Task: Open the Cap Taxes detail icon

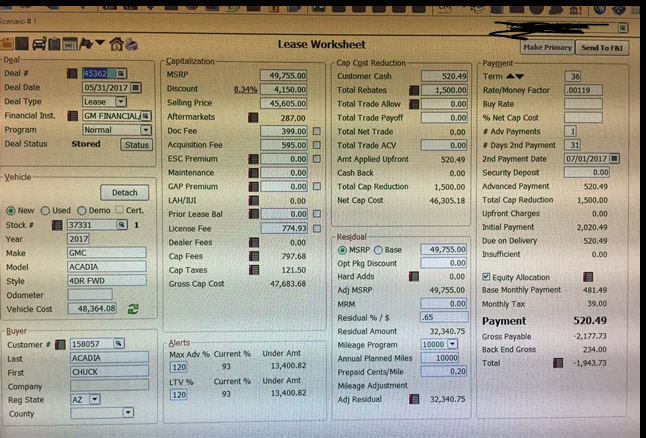Action: pyautogui.click(x=255, y=270)
